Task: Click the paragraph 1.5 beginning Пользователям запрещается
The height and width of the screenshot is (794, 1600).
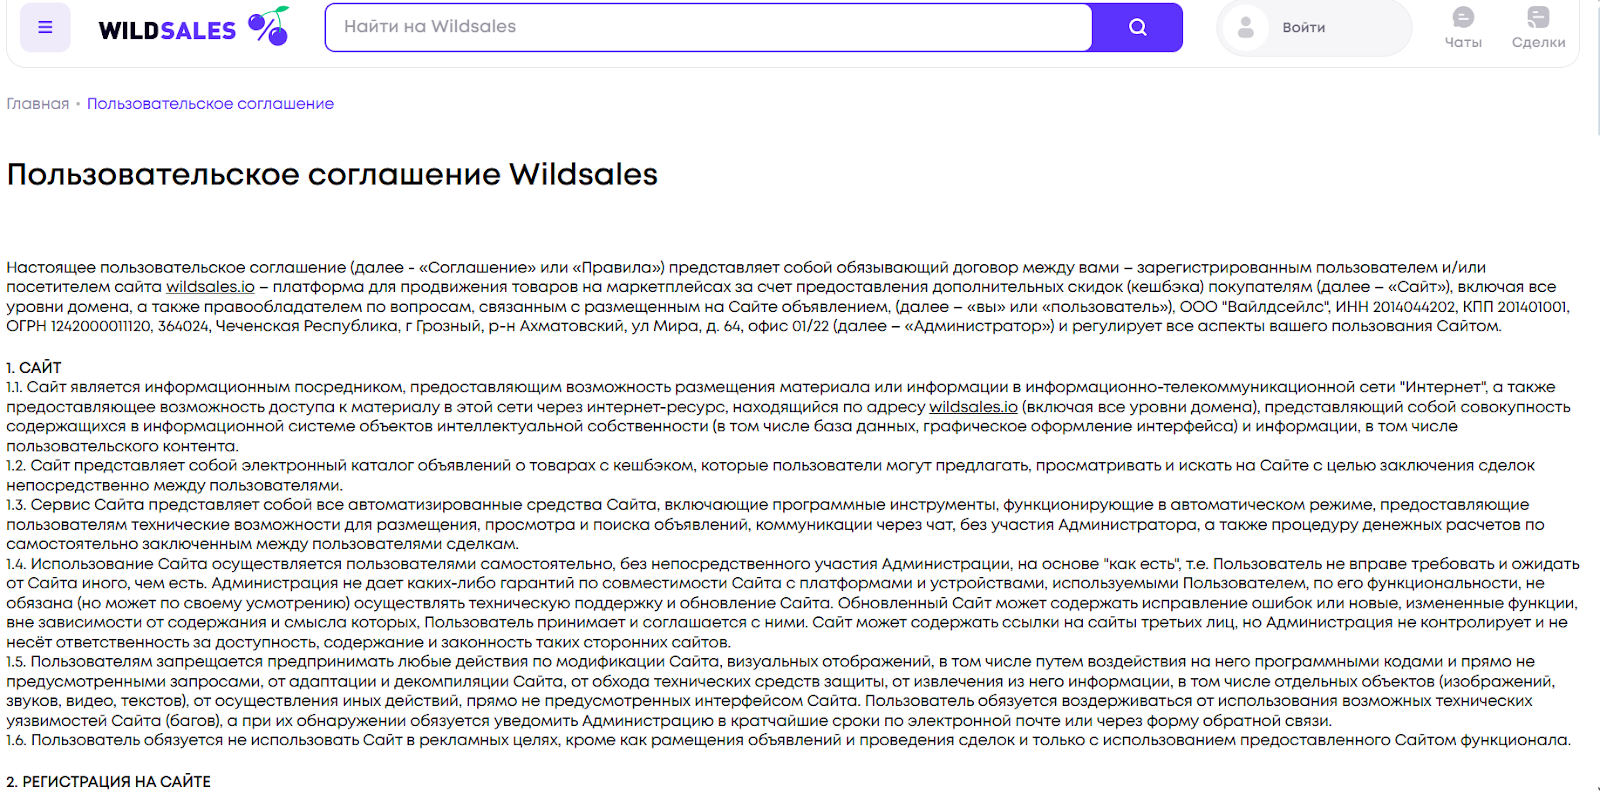Action: [781, 691]
